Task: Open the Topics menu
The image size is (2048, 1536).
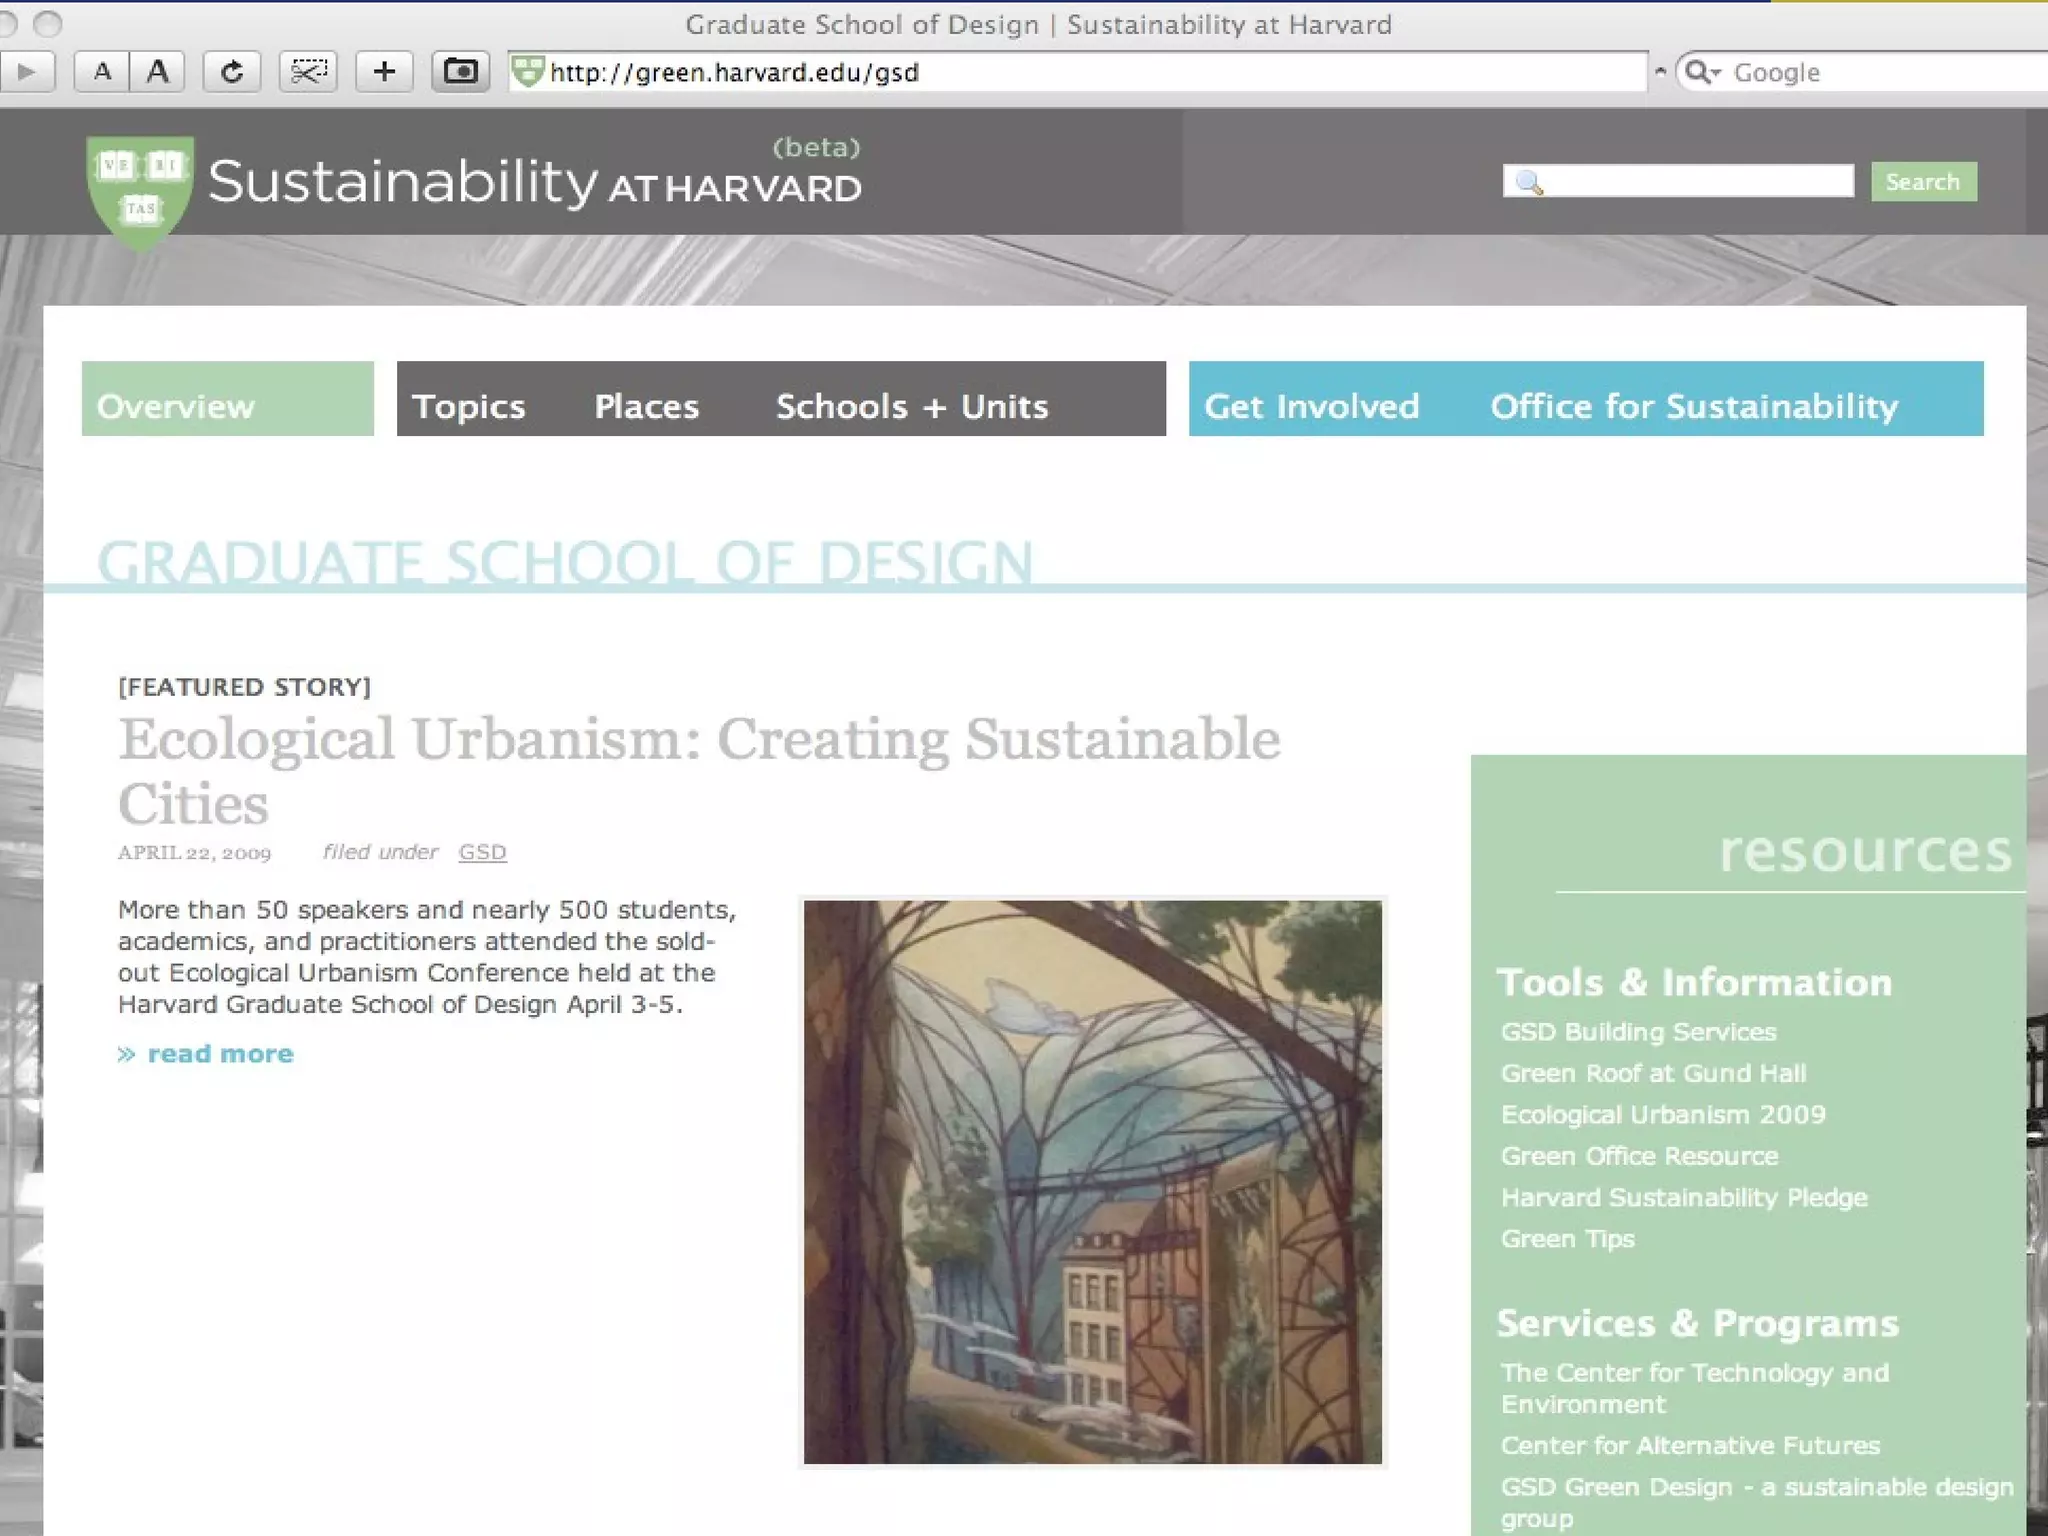Action: 468,406
